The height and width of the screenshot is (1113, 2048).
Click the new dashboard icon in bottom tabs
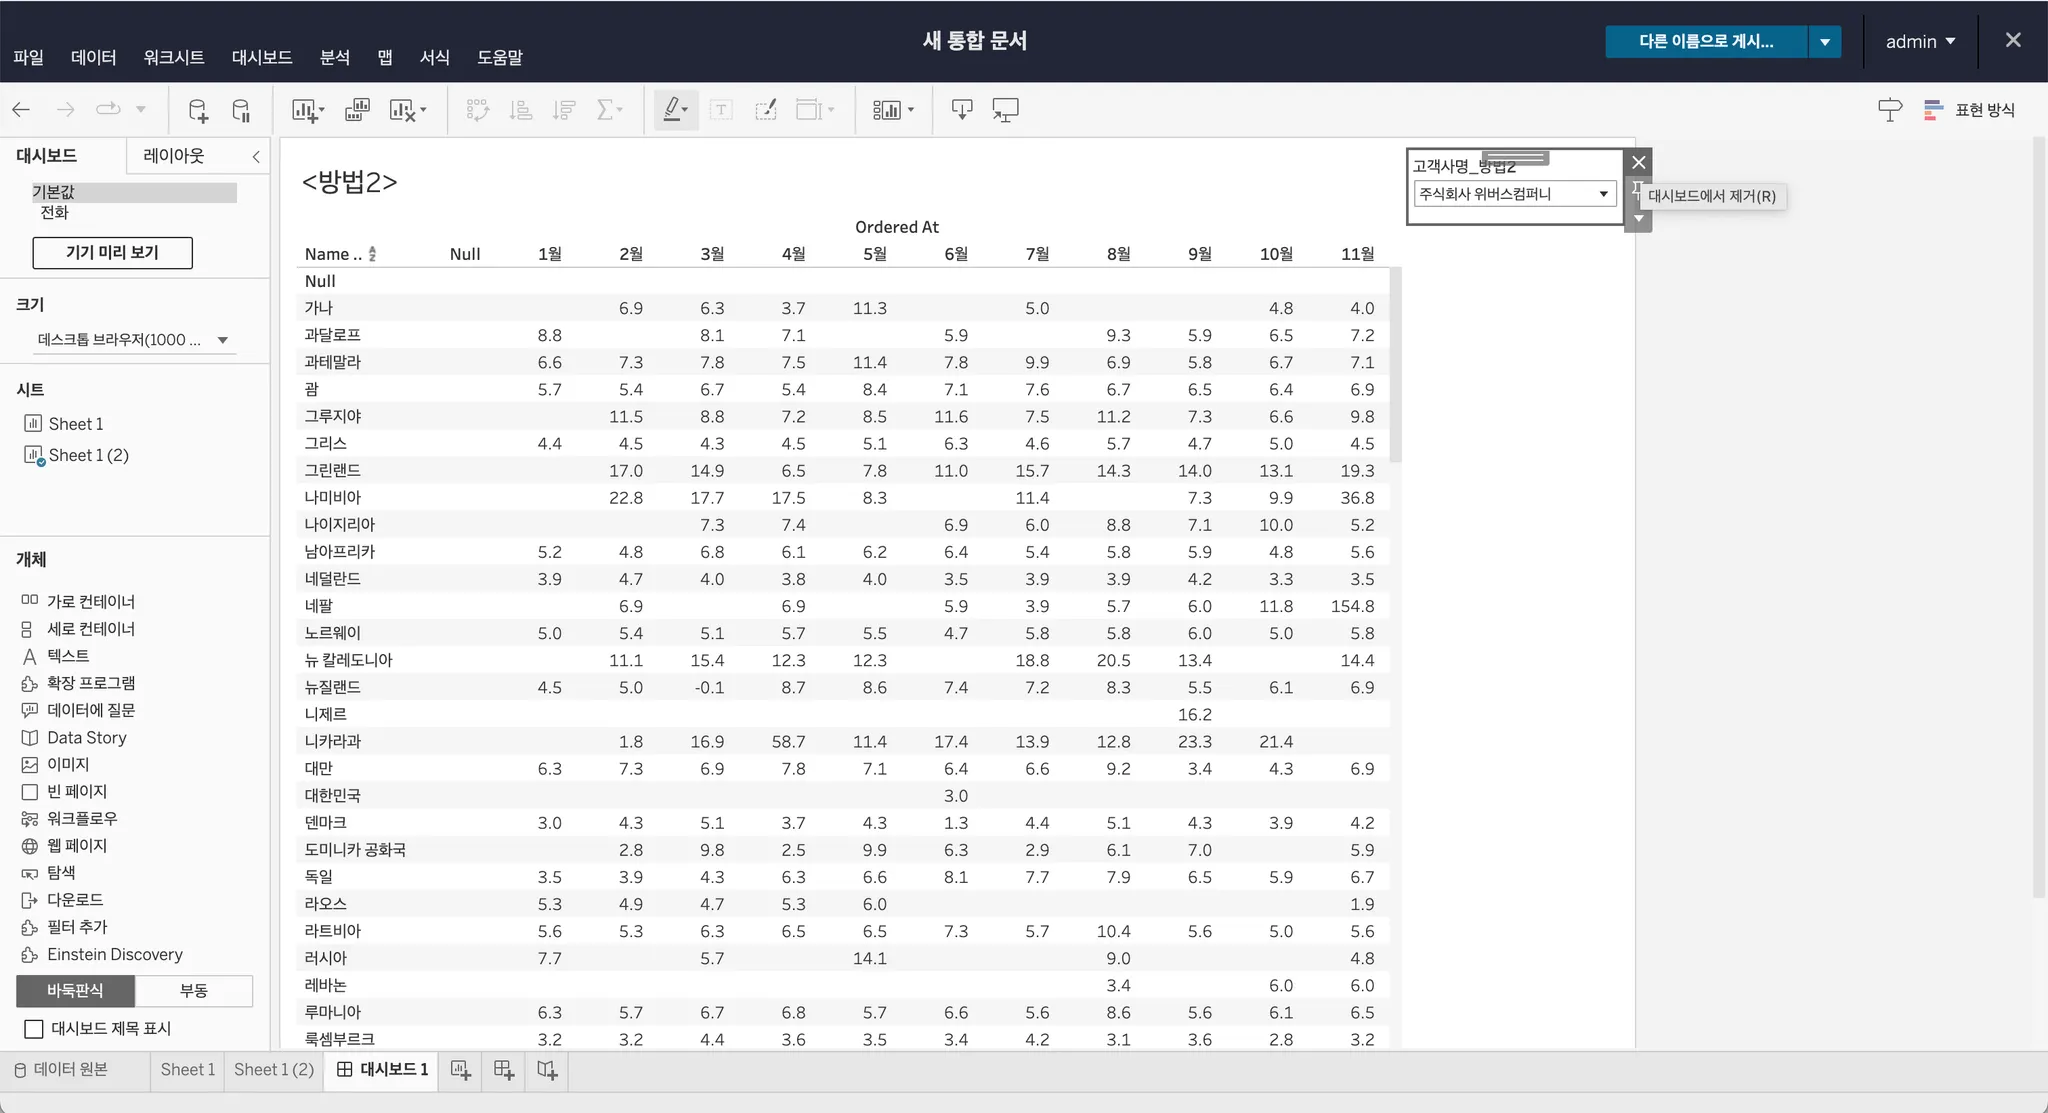[504, 1070]
